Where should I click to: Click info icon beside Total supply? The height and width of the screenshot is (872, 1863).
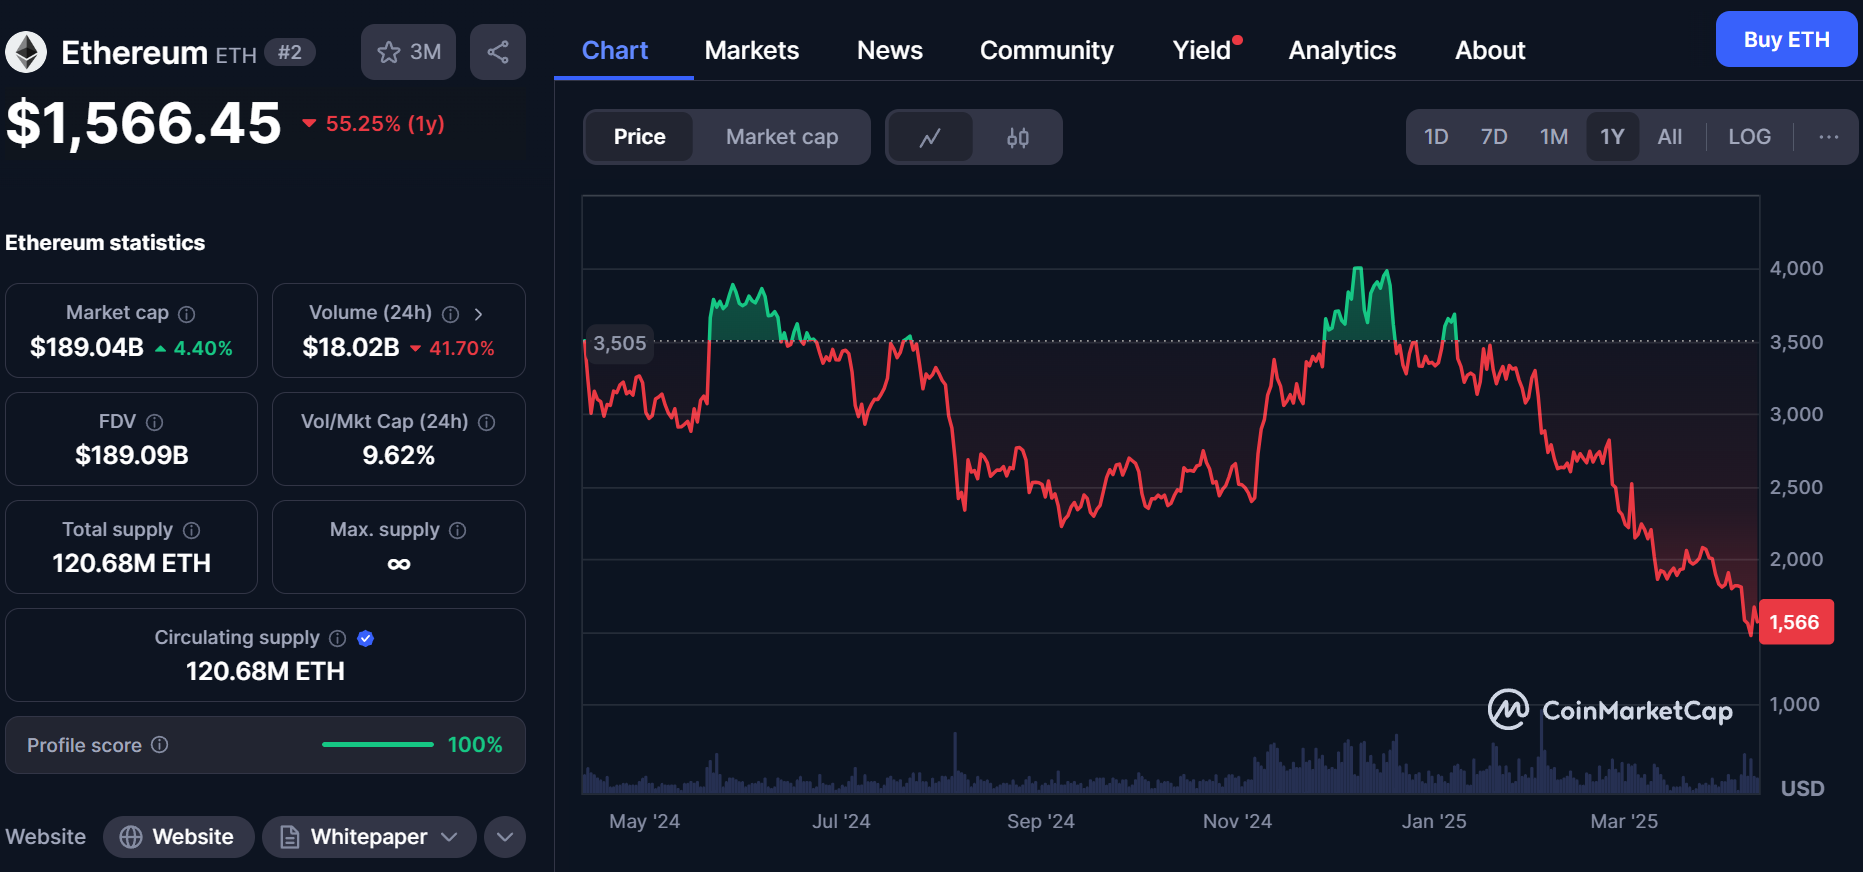click(x=192, y=530)
